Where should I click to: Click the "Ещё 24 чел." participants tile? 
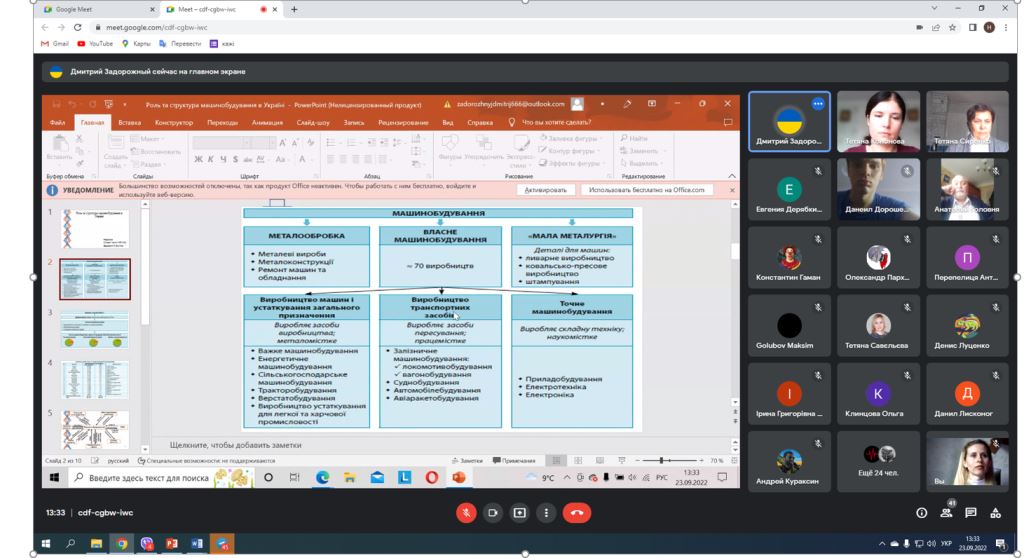878,461
